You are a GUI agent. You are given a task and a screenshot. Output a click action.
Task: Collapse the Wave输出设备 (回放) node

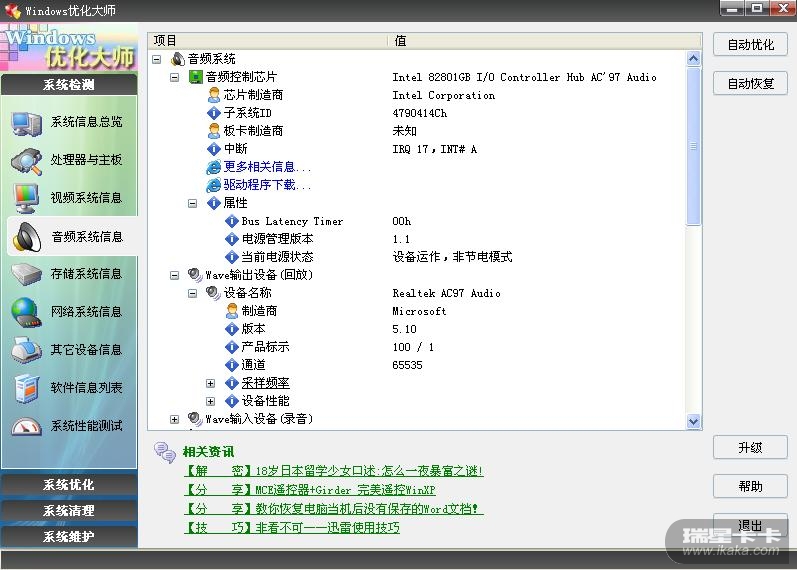[x=174, y=276]
